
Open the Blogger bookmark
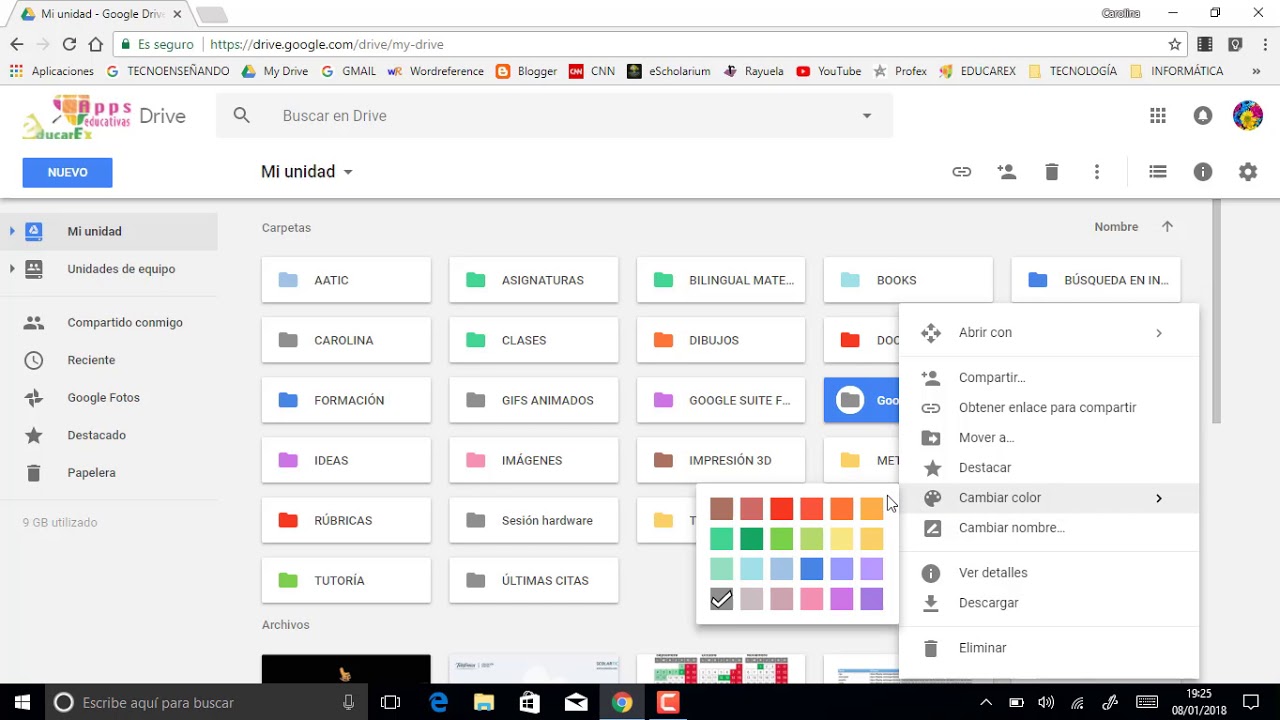pyautogui.click(x=526, y=71)
